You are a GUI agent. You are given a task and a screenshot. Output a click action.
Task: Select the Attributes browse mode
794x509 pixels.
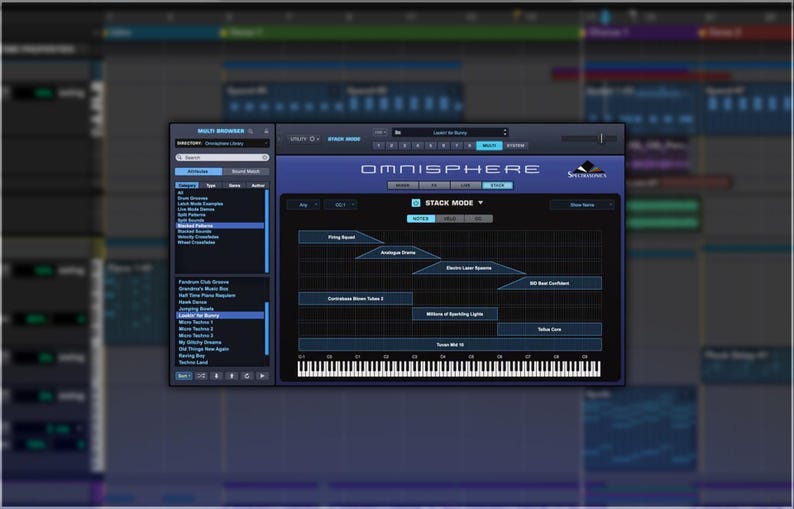[x=198, y=172]
